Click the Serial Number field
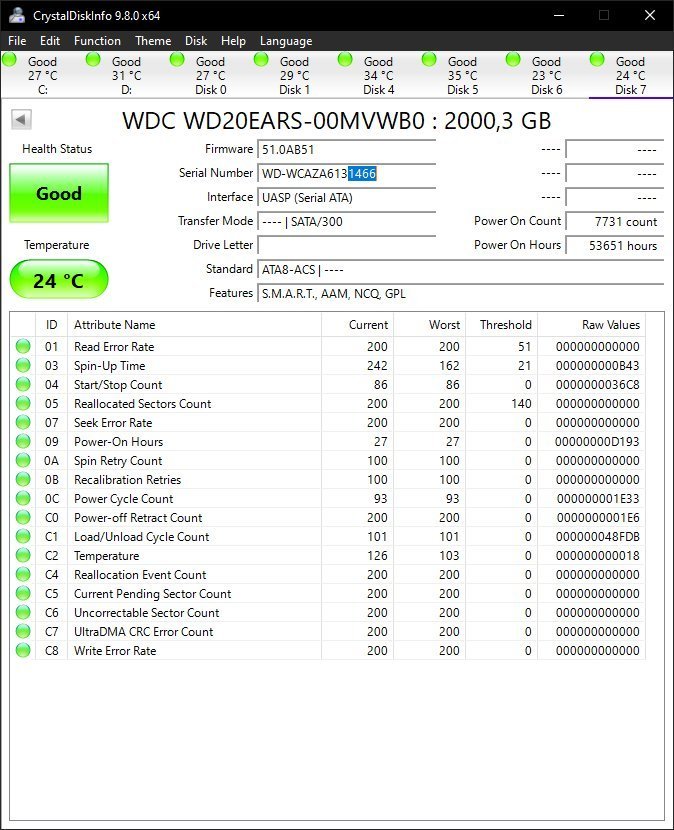 (x=346, y=173)
